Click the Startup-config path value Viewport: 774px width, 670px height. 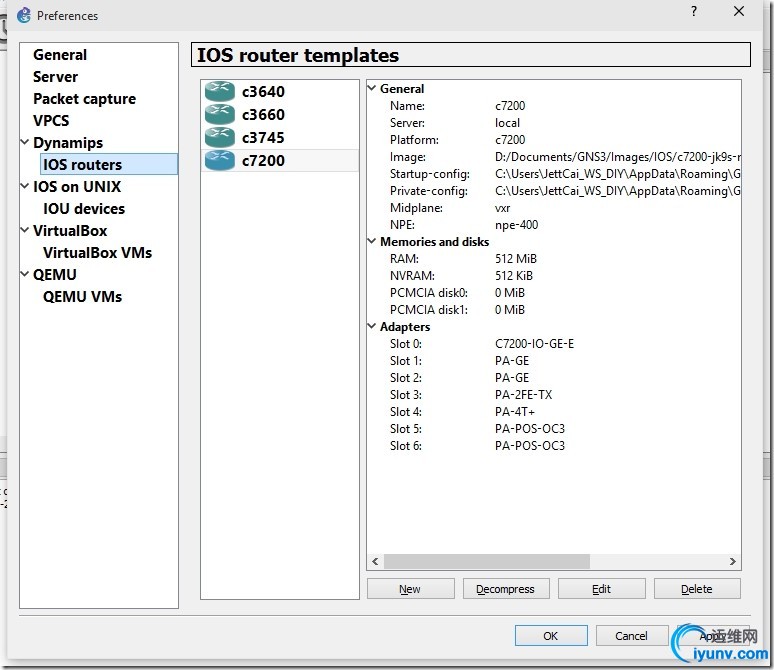pyautogui.click(x=617, y=174)
